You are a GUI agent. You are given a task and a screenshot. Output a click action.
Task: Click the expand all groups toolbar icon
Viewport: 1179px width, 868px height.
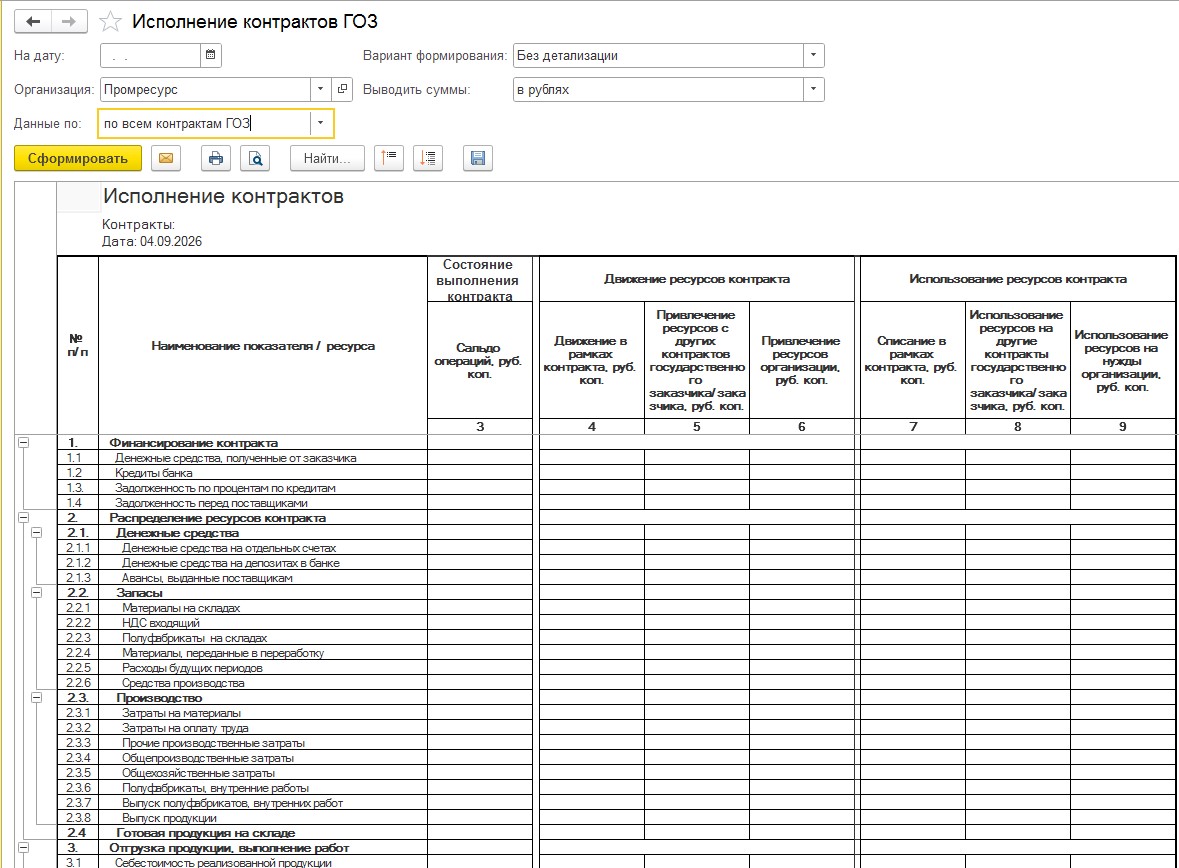point(428,158)
